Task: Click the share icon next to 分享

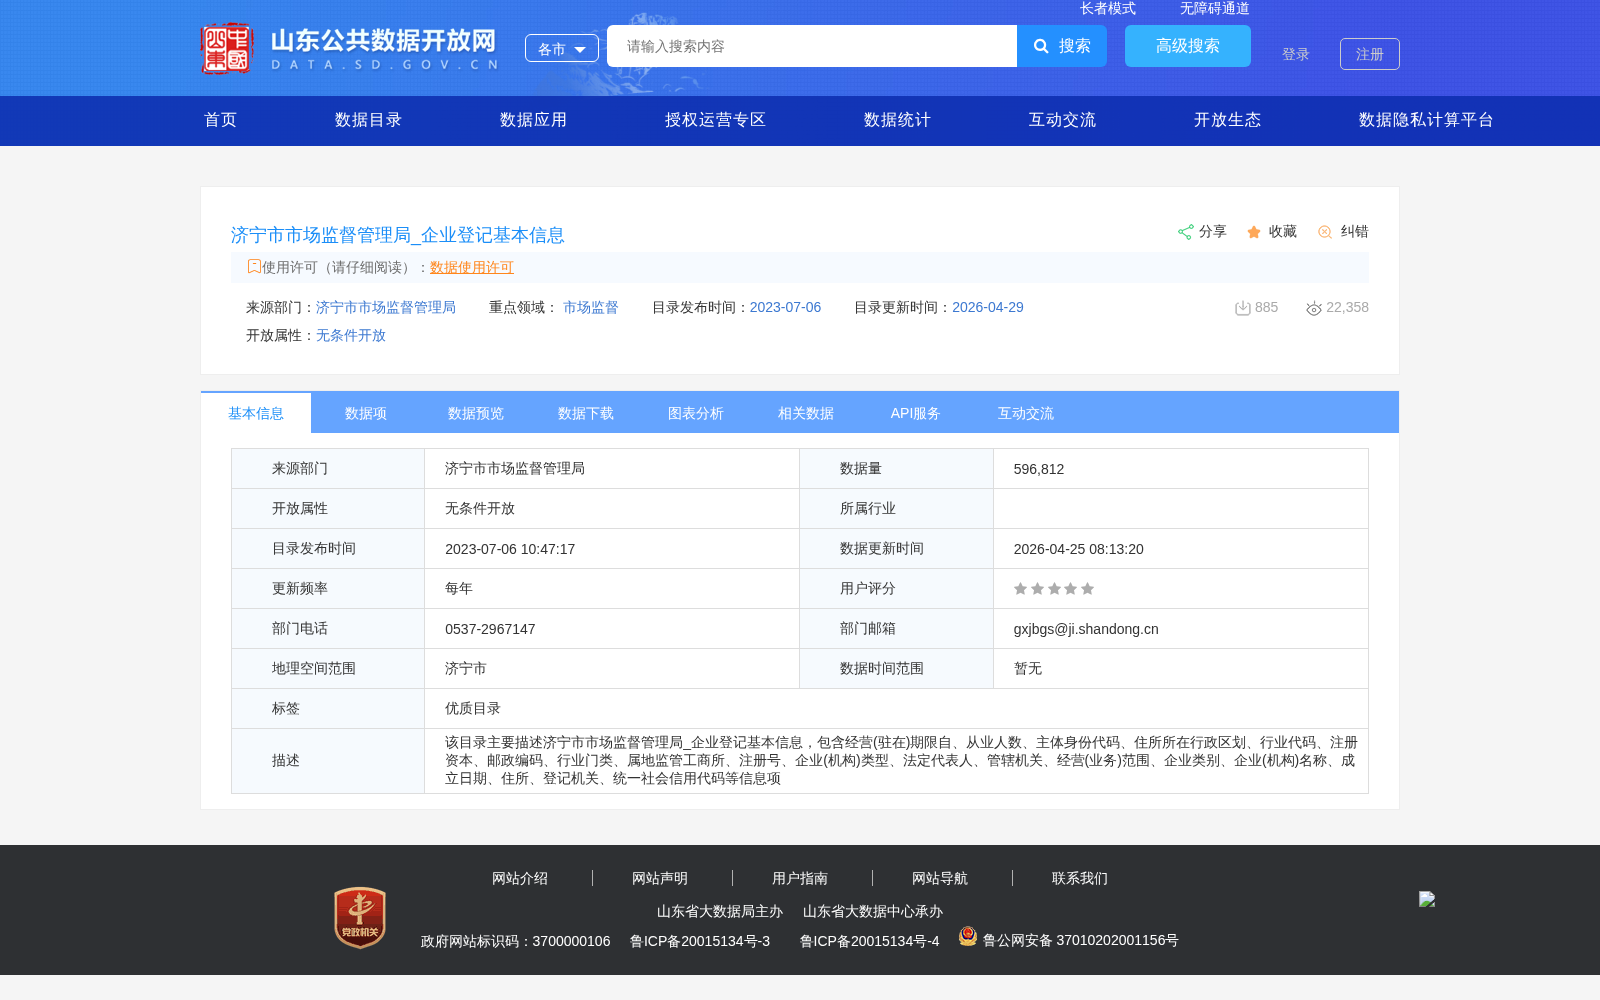Action: click(x=1186, y=232)
